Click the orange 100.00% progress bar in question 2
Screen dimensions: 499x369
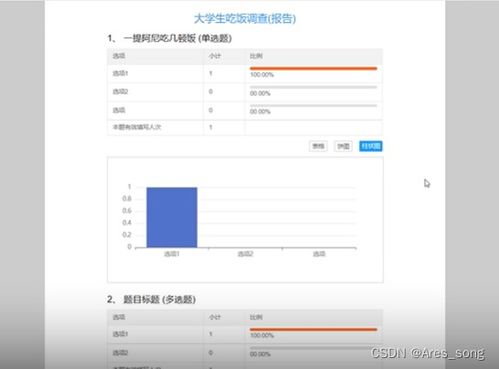(313, 330)
